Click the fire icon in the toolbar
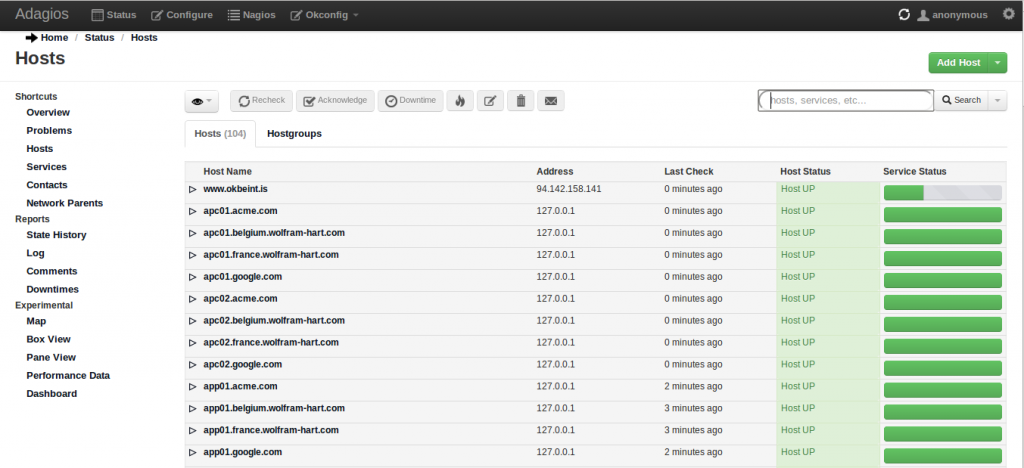 pos(460,101)
